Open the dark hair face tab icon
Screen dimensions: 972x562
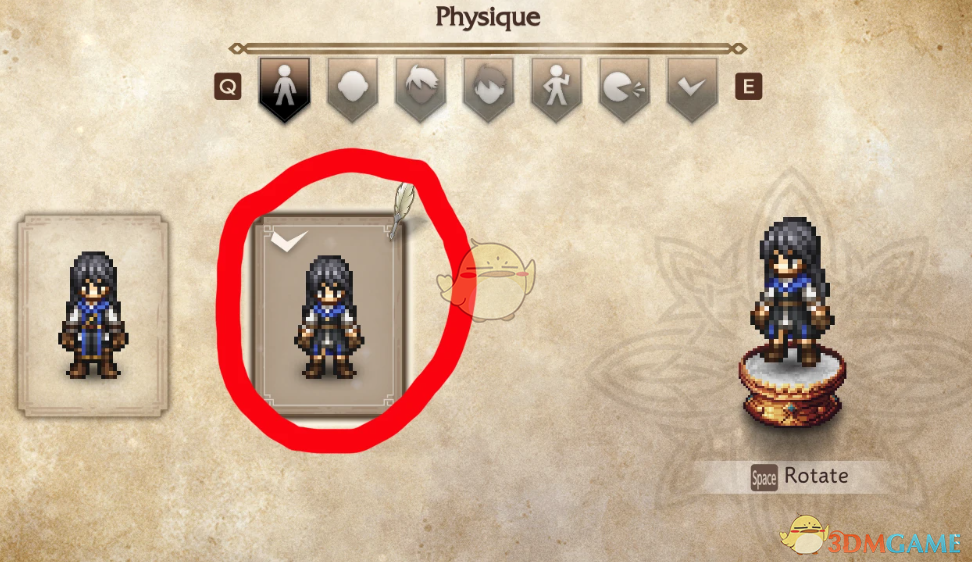point(488,89)
